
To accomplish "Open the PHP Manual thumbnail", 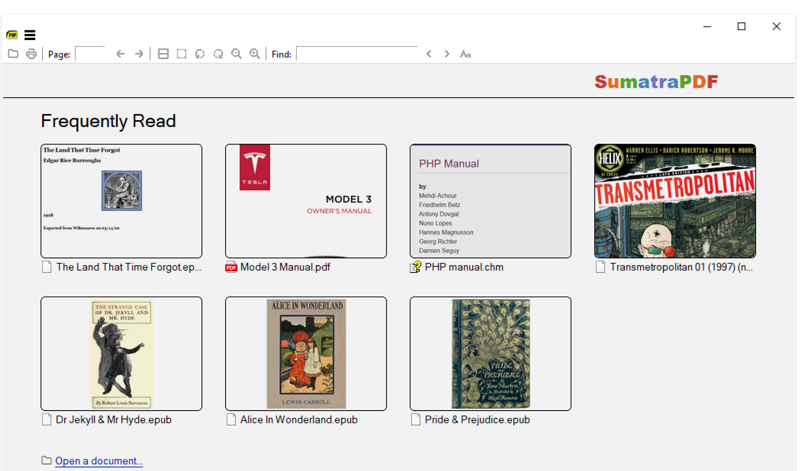I will (490, 201).
